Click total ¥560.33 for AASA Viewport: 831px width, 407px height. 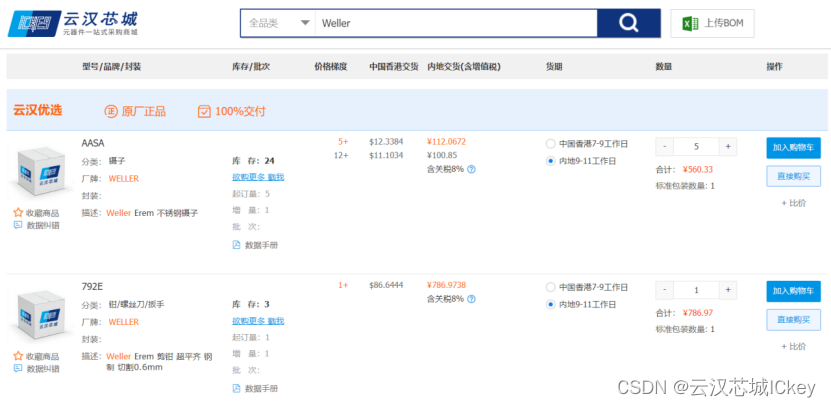coord(698,170)
